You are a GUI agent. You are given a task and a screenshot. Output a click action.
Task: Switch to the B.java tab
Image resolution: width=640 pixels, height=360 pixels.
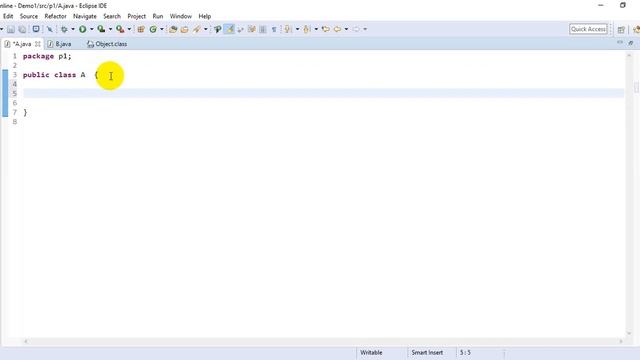coord(60,44)
